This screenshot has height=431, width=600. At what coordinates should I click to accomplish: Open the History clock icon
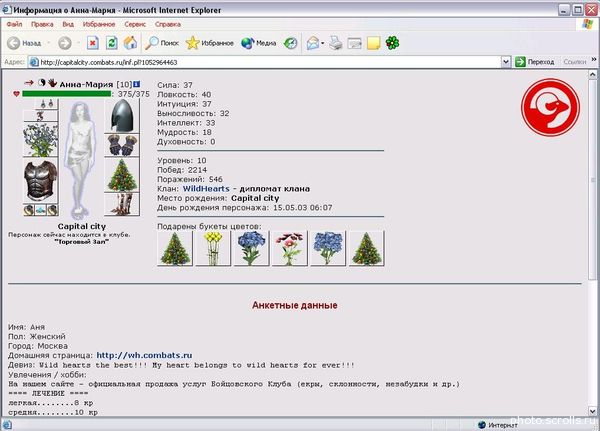290,43
